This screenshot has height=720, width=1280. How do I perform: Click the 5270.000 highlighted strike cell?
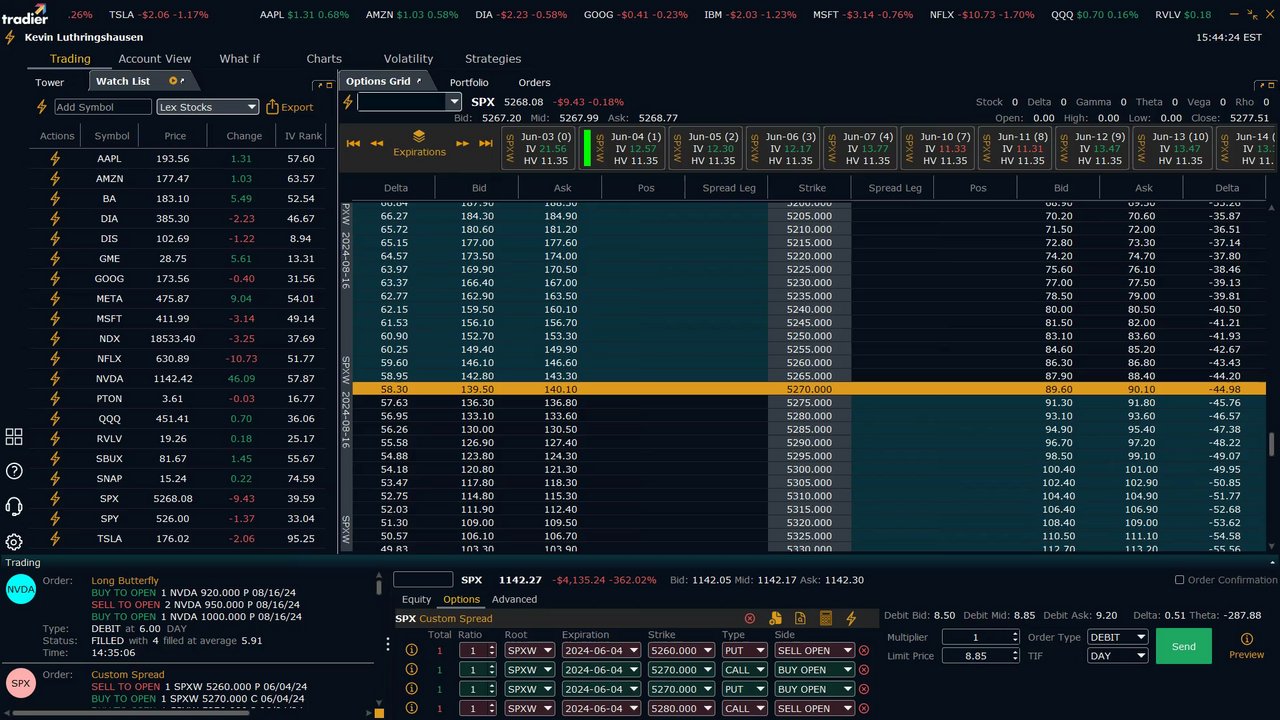tap(809, 389)
